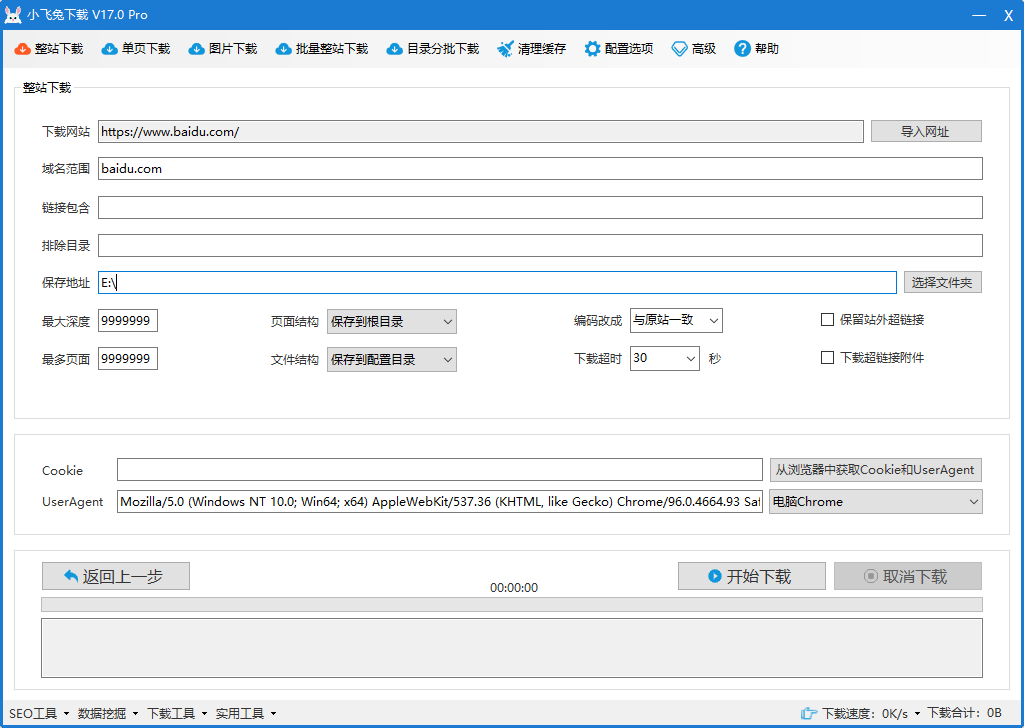This screenshot has width=1024, height=728.
Task: Click the download progress bar
Action: (x=511, y=605)
